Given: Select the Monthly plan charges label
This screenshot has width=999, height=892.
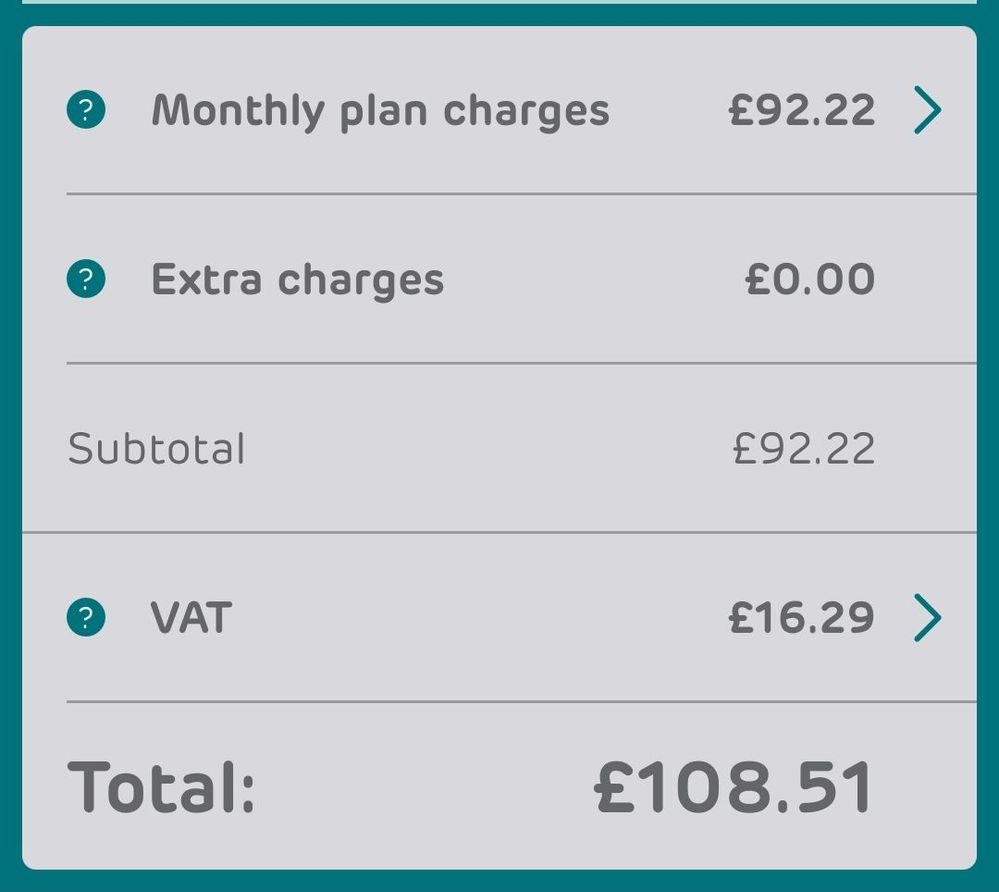Looking at the screenshot, I should coord(380,110).
